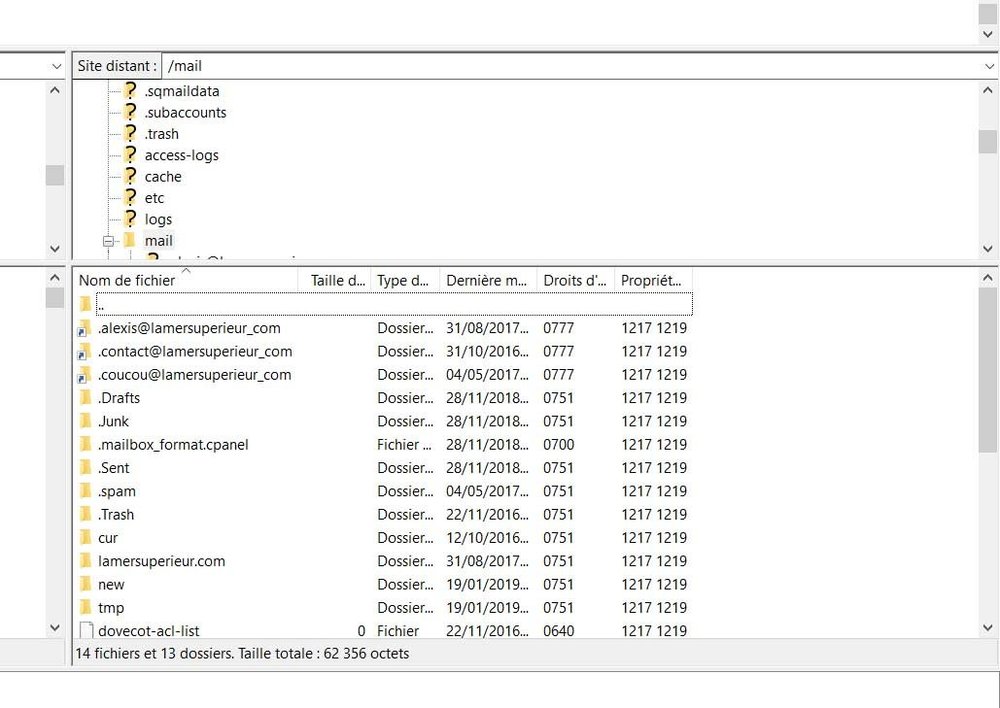Click the message log scrollbar down arrow
Viewport: 1000px width, 708px height.
[988, 35]
